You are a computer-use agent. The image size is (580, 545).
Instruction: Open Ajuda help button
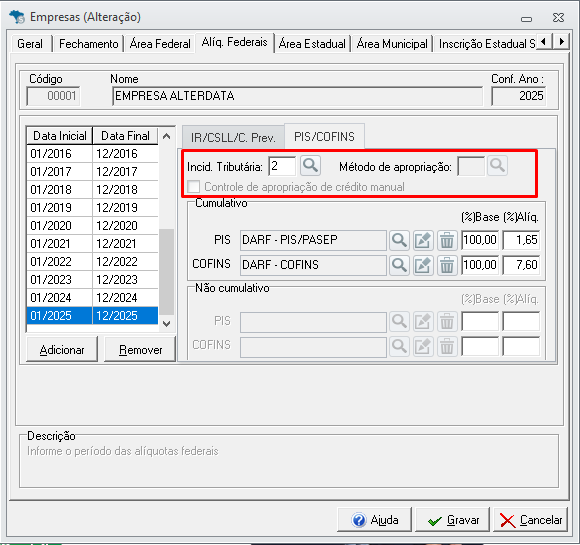374,520
